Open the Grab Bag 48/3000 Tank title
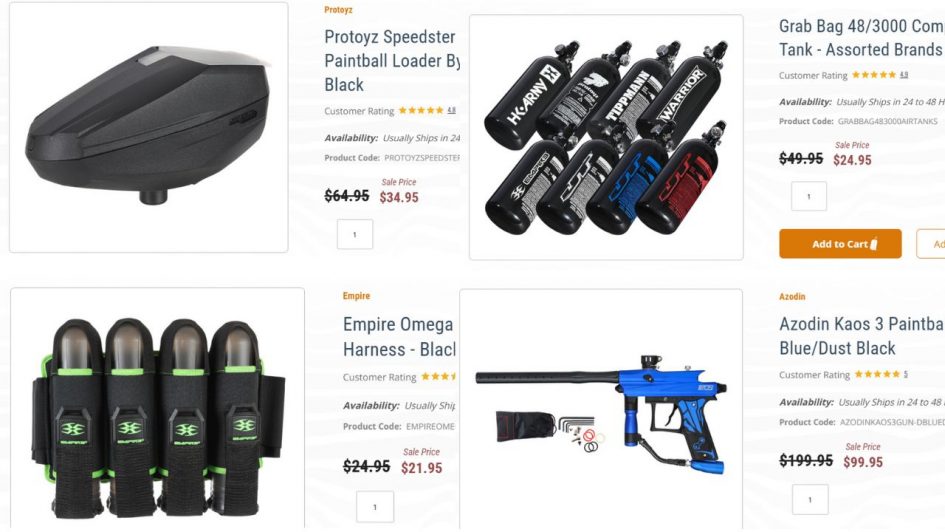Image resolution: width=945 pixels, height=532 pixels. [x=862, y=37]
